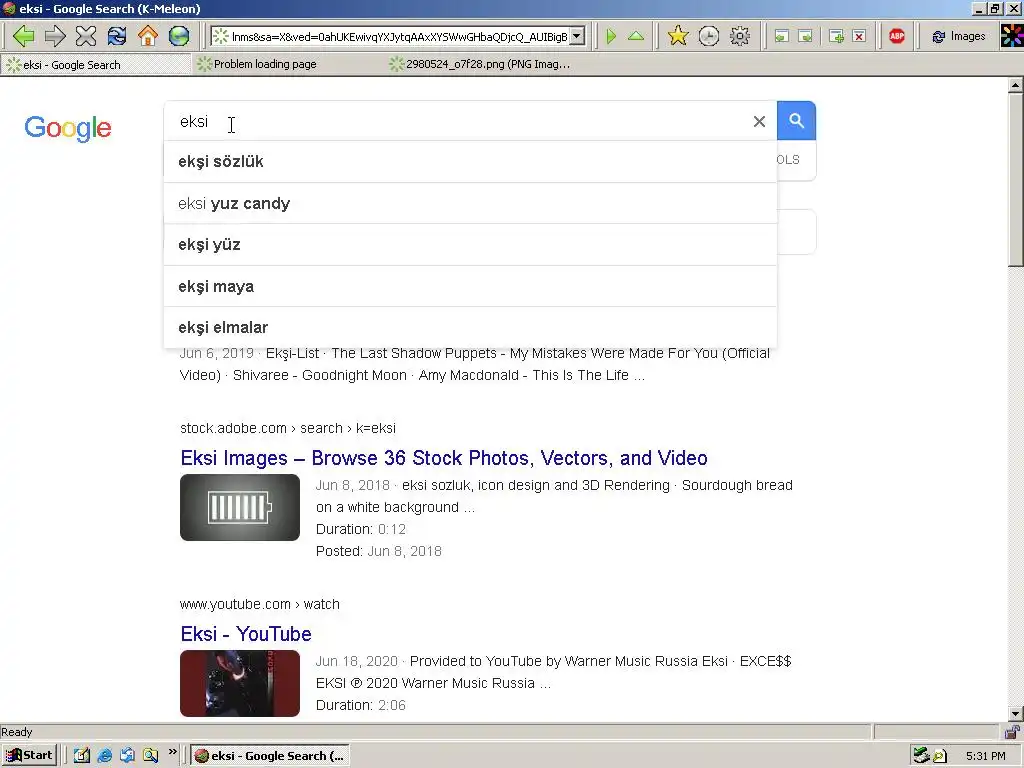Switch to the 2980524_o7f28.png tab

[x=480, y=65]
